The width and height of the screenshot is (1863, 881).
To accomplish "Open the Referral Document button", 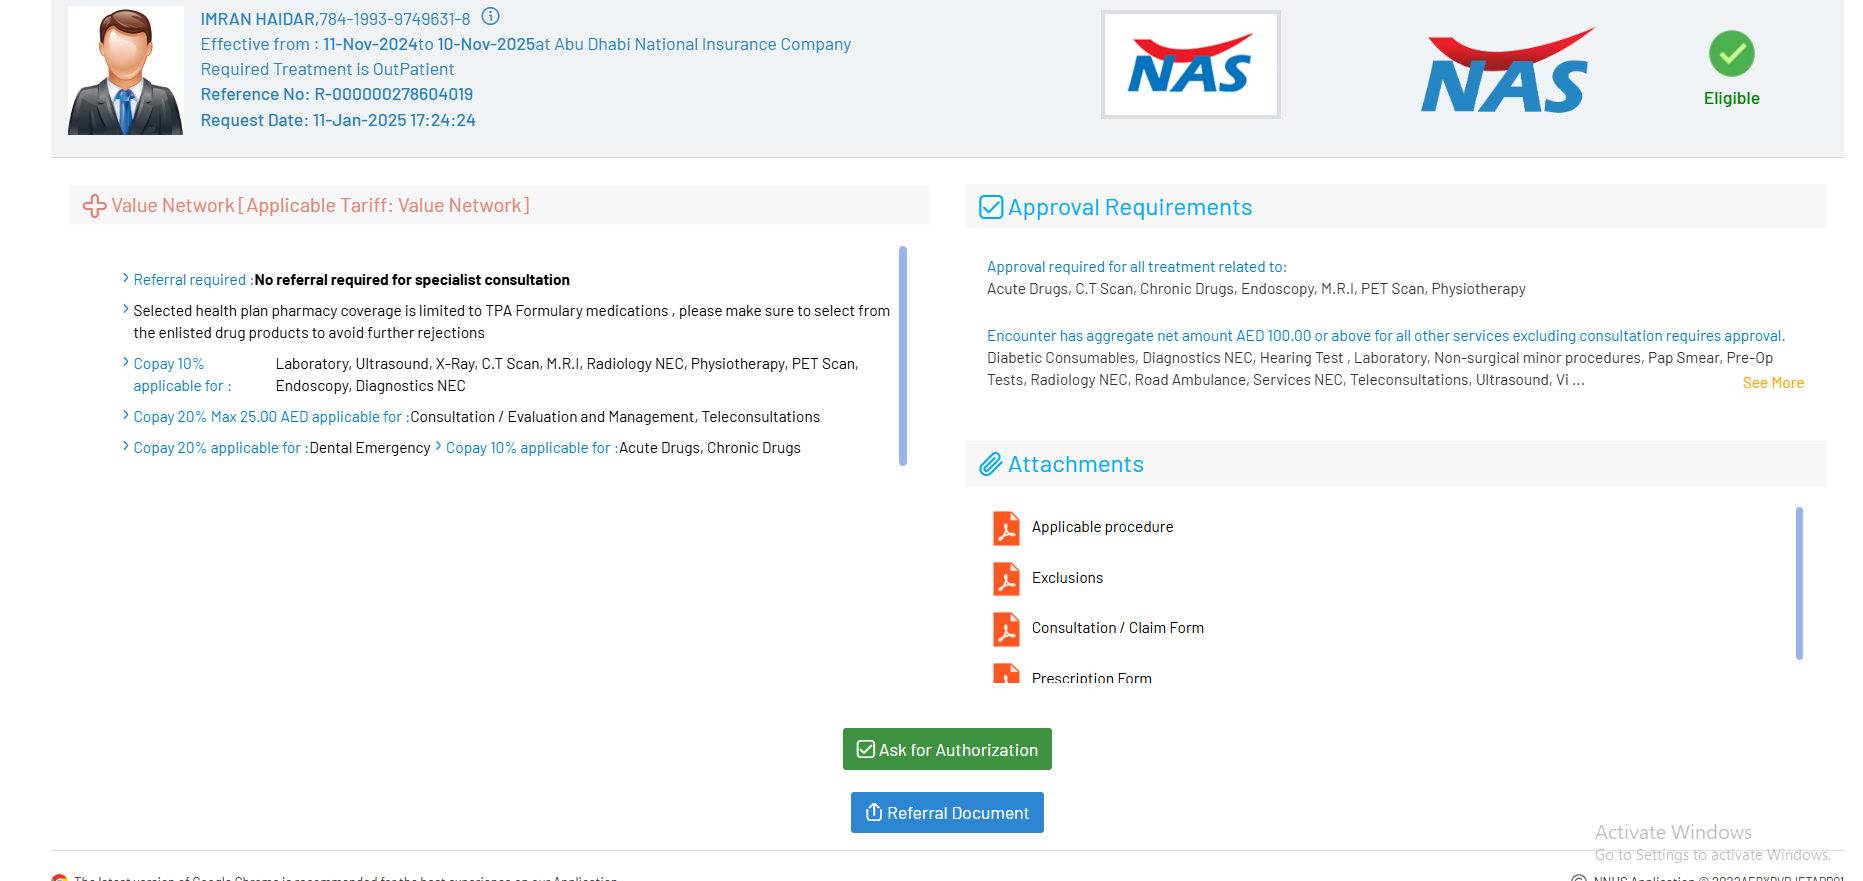I will (x=947, y=813).
